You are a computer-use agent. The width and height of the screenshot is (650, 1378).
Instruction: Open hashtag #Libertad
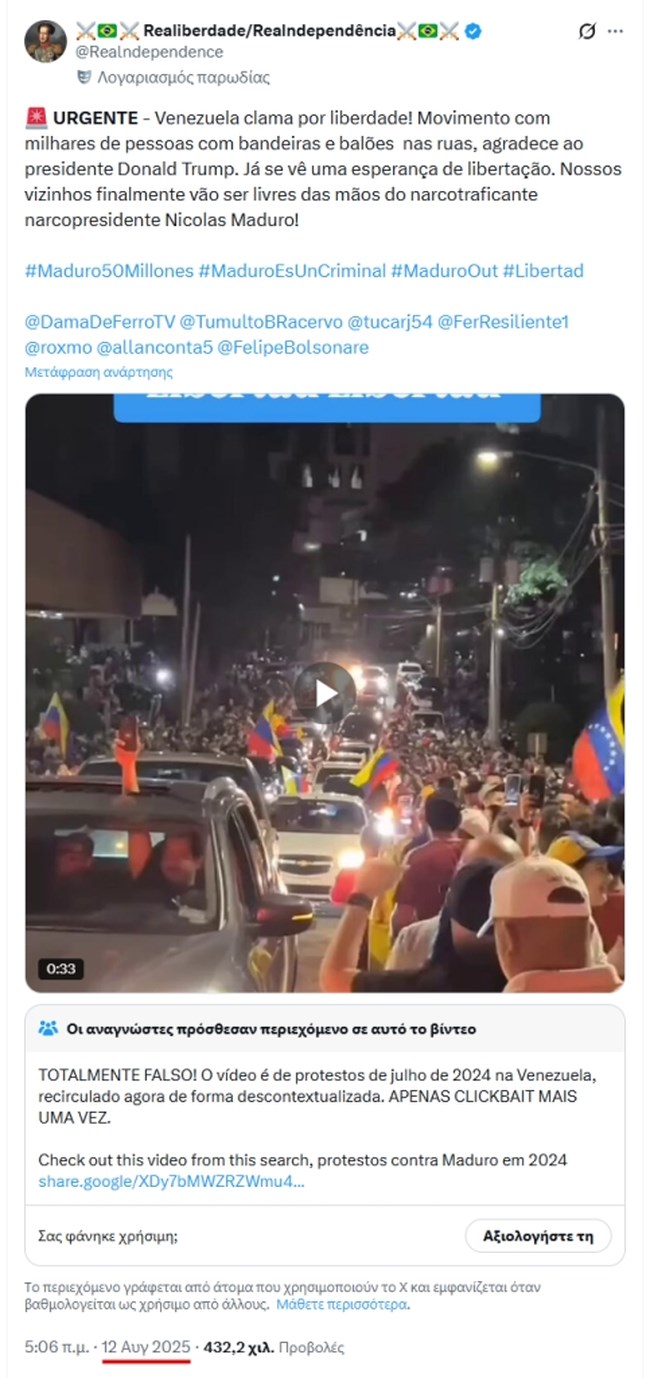pyautogui.click(x=543, y=271)
